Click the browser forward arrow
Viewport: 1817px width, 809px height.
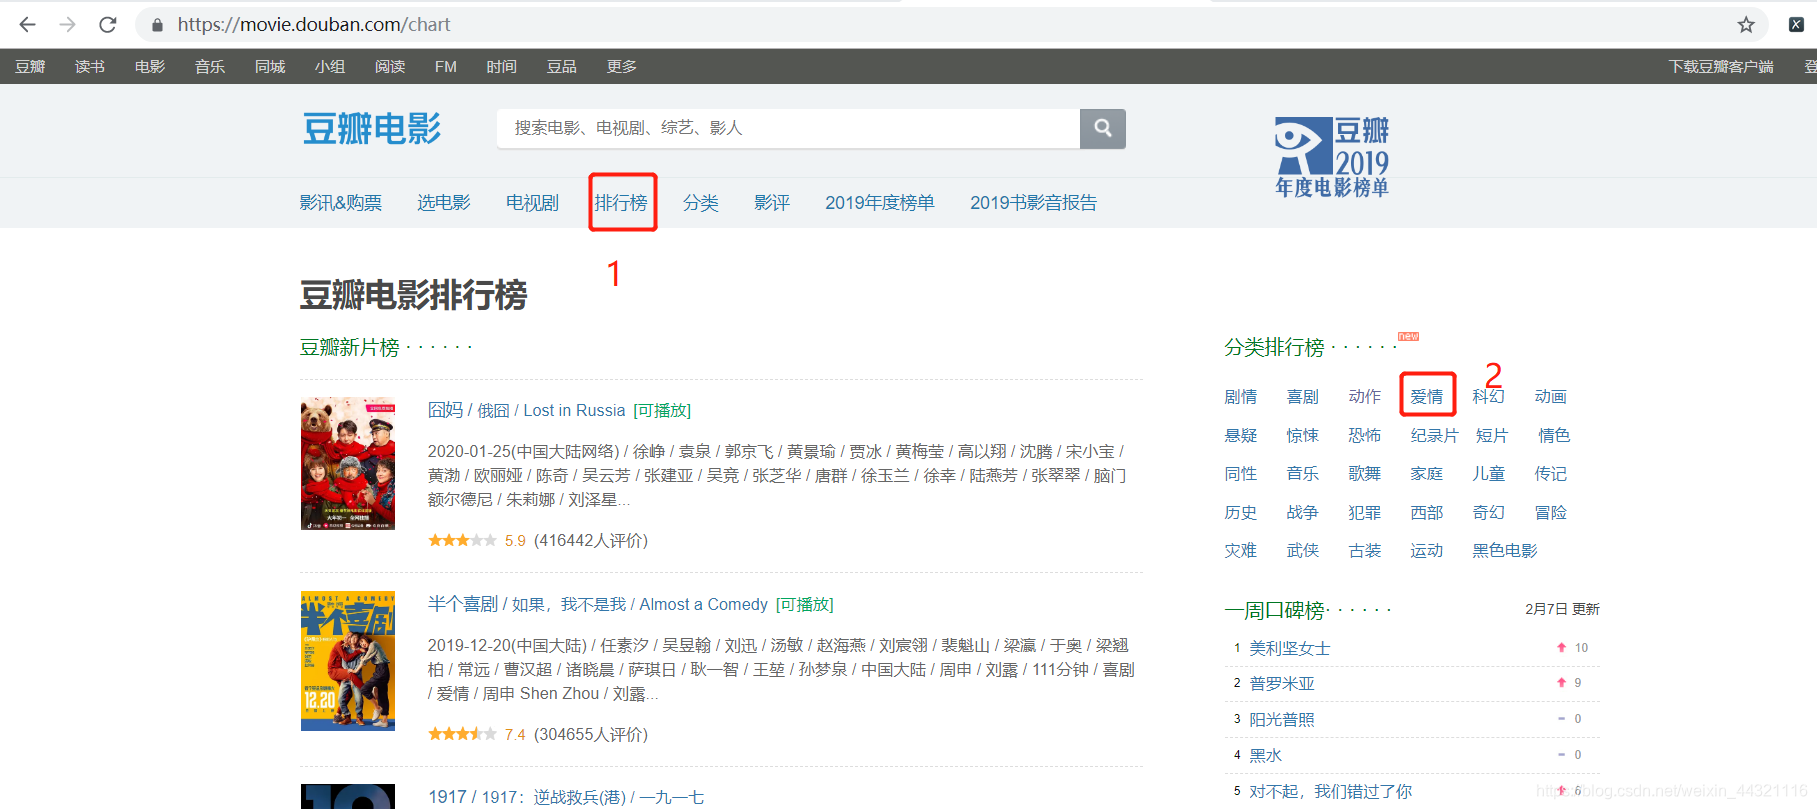click(67, 24)
